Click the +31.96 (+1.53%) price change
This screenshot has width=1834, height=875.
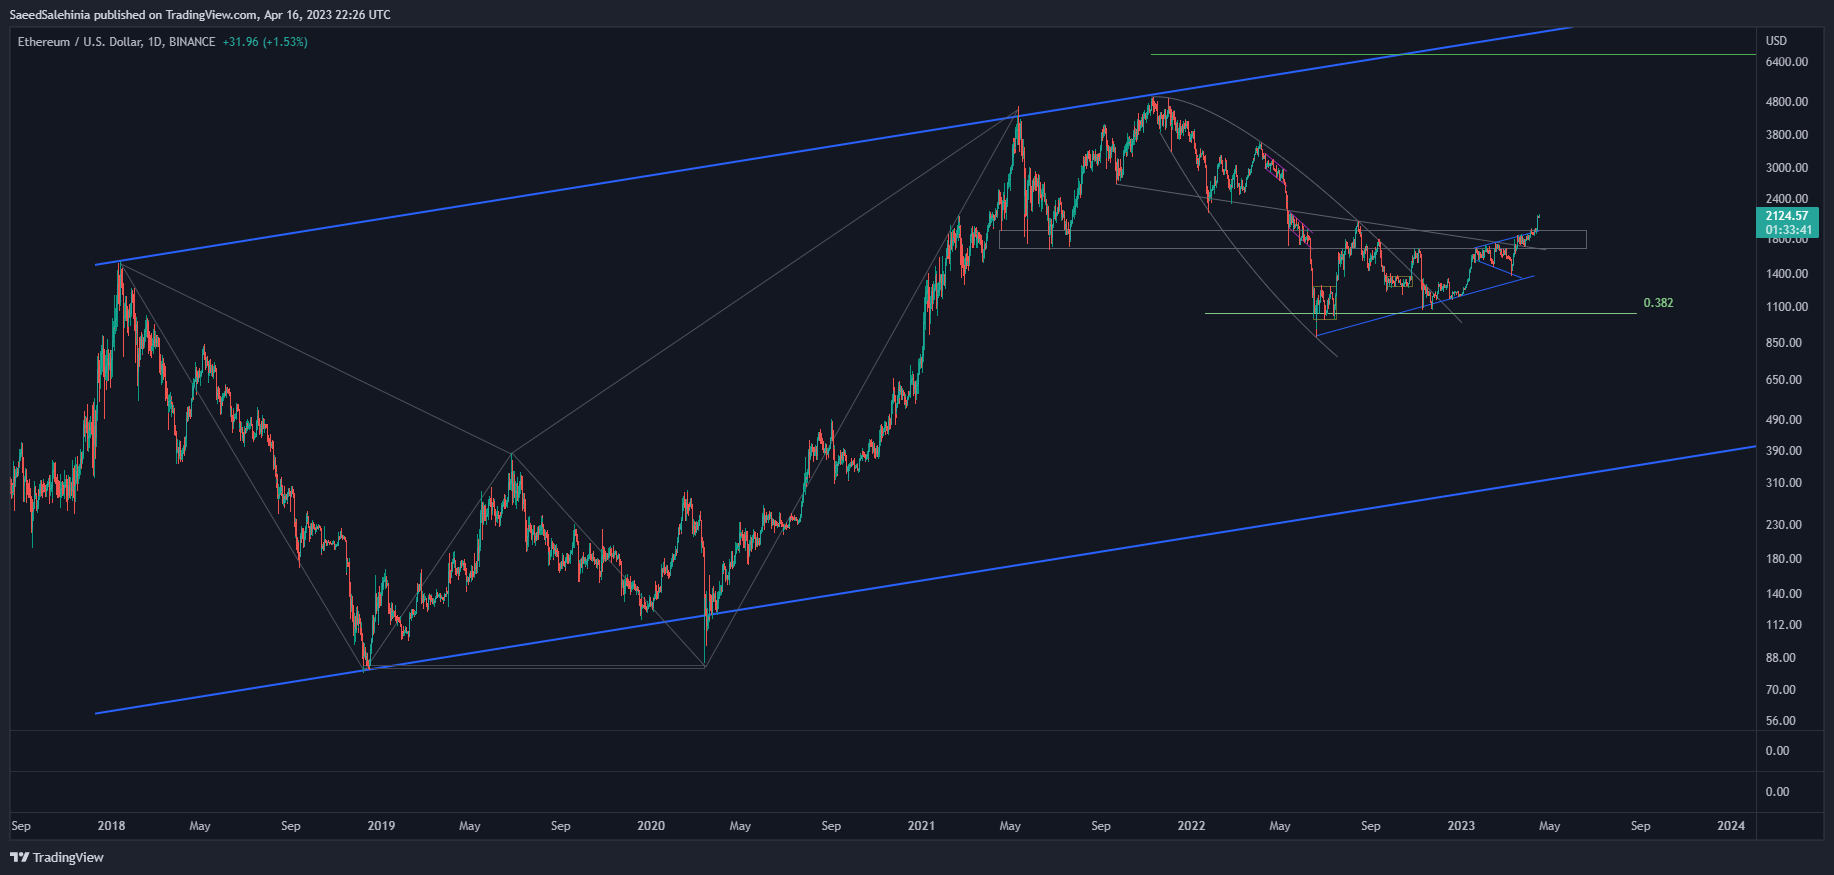(265, 42)
